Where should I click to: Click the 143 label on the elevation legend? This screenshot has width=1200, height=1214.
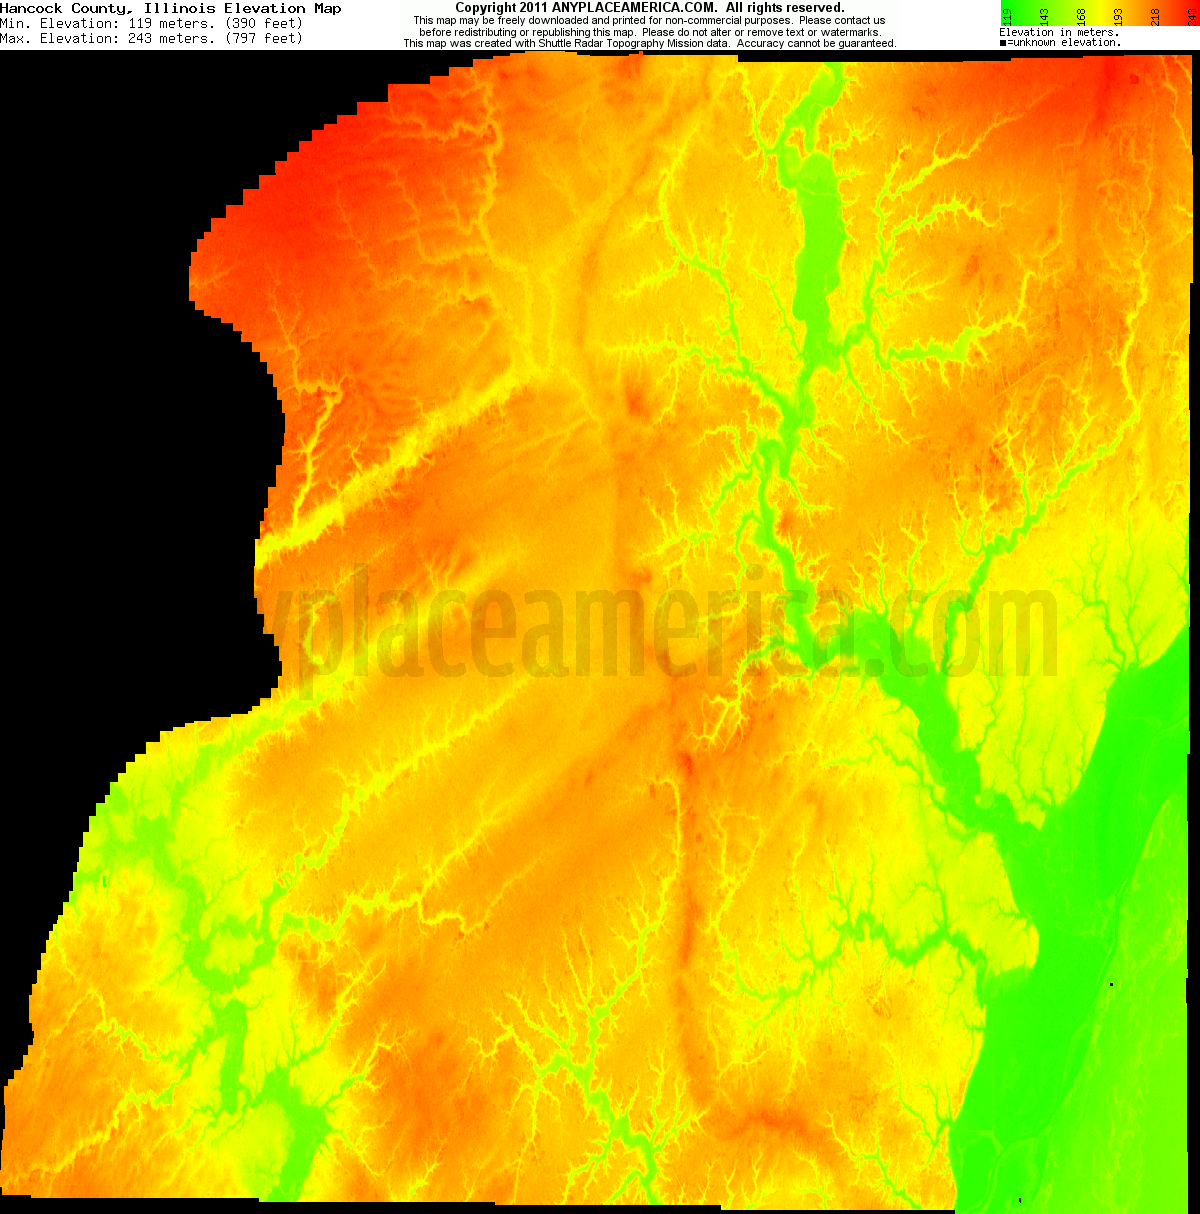[1045, 15]
